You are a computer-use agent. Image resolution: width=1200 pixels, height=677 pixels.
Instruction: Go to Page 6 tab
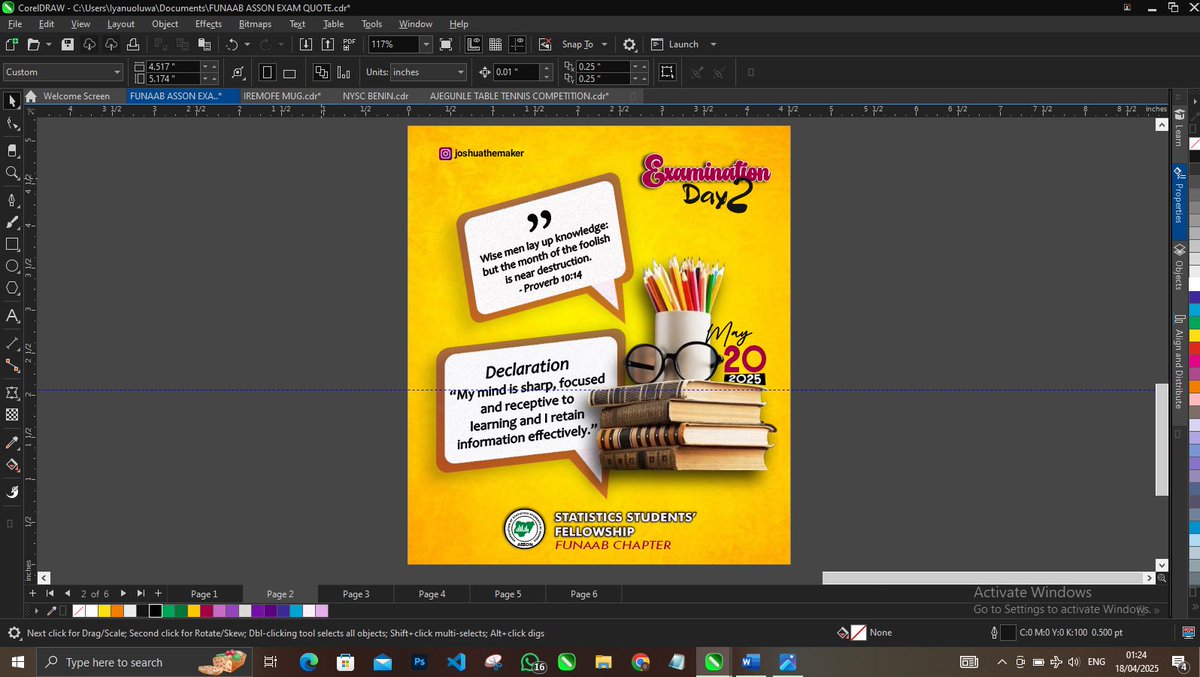(x=584, y=594)
